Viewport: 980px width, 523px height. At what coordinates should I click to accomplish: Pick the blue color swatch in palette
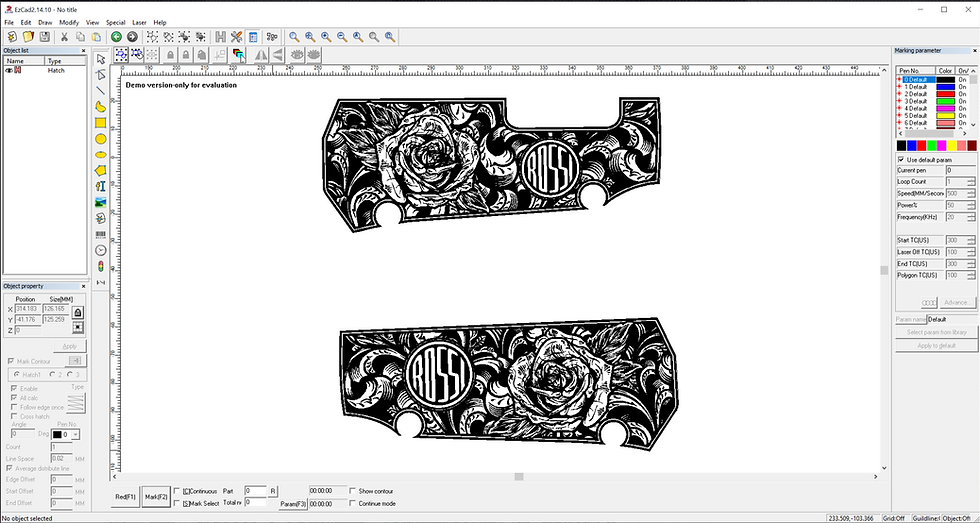click(911, 146)
